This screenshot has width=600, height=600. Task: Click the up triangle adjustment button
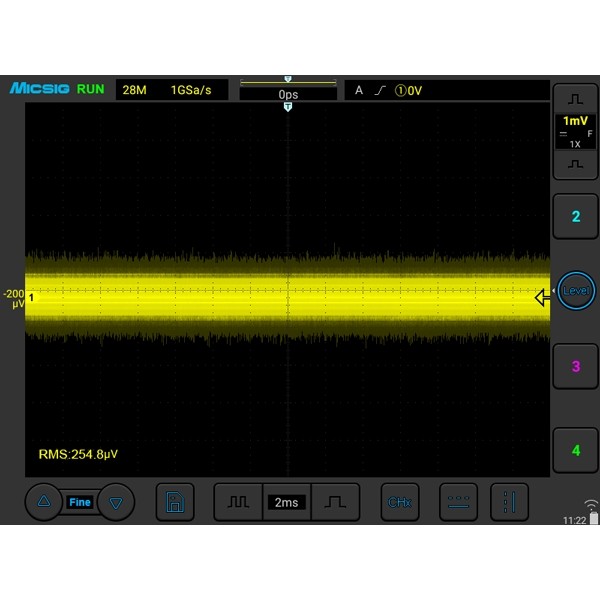click(x=44, y=502)
